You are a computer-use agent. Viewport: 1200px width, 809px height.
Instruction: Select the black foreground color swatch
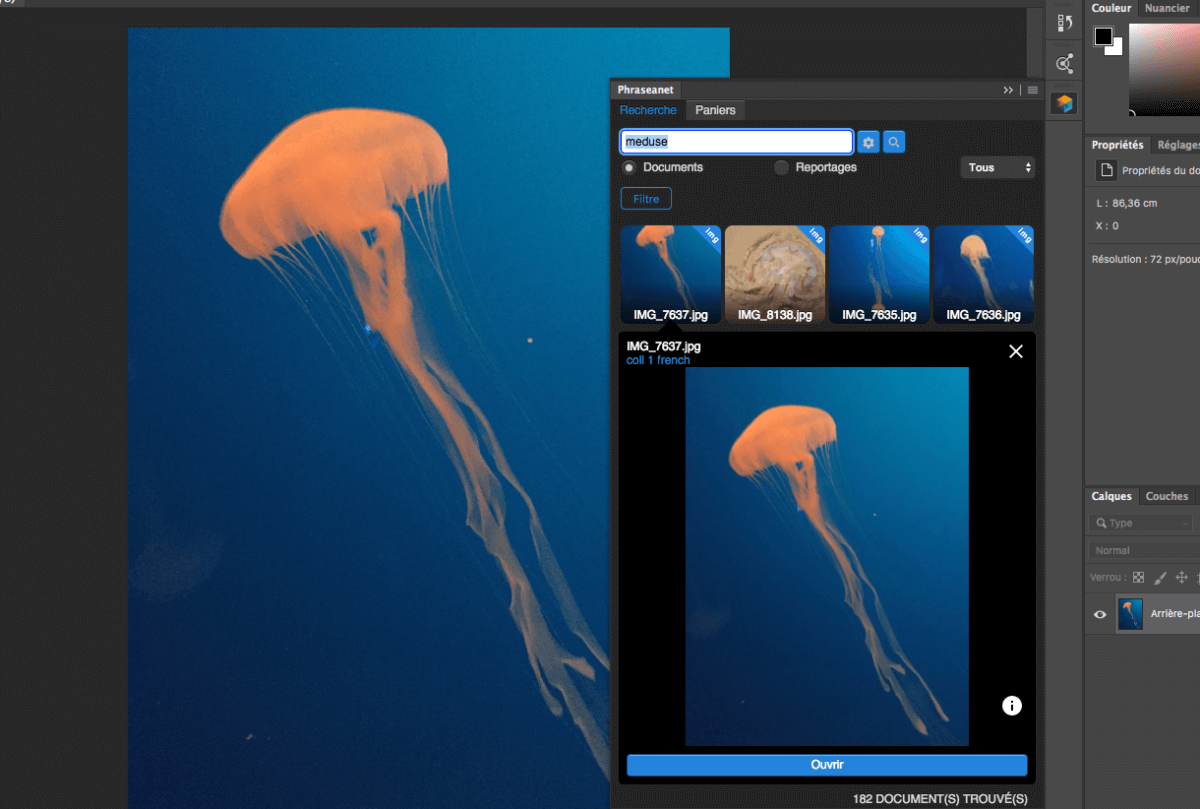(1101, 35)
